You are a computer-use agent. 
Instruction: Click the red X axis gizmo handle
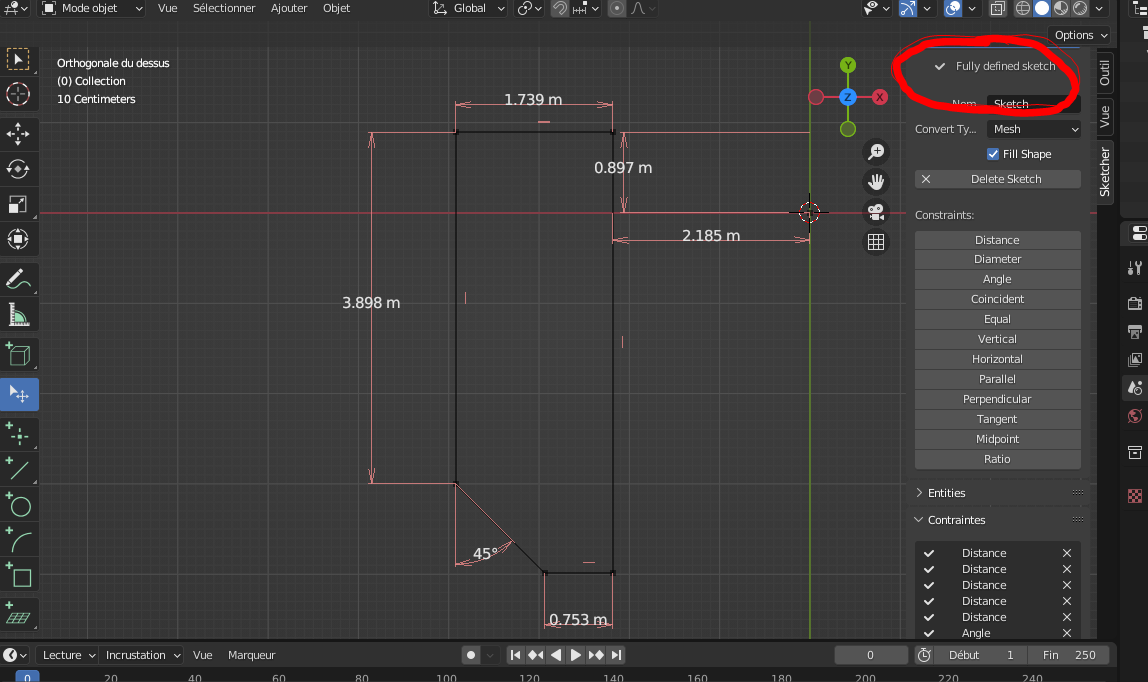click(x=879, y=97)
